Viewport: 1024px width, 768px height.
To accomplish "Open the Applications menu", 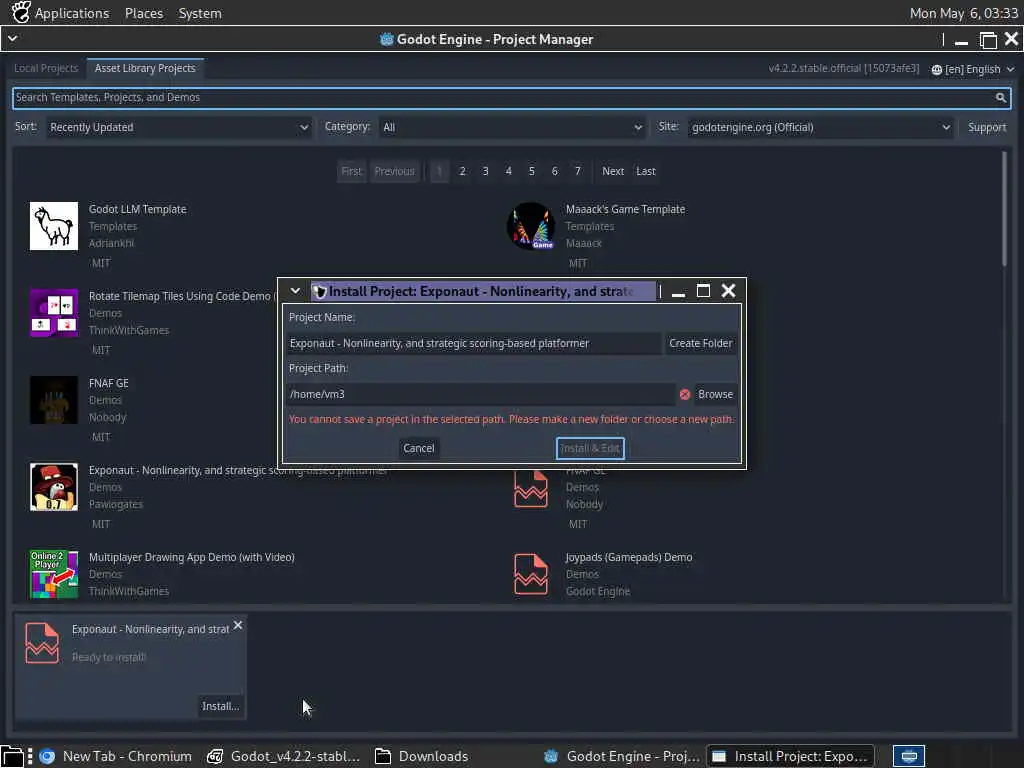I will click(72, 13).
